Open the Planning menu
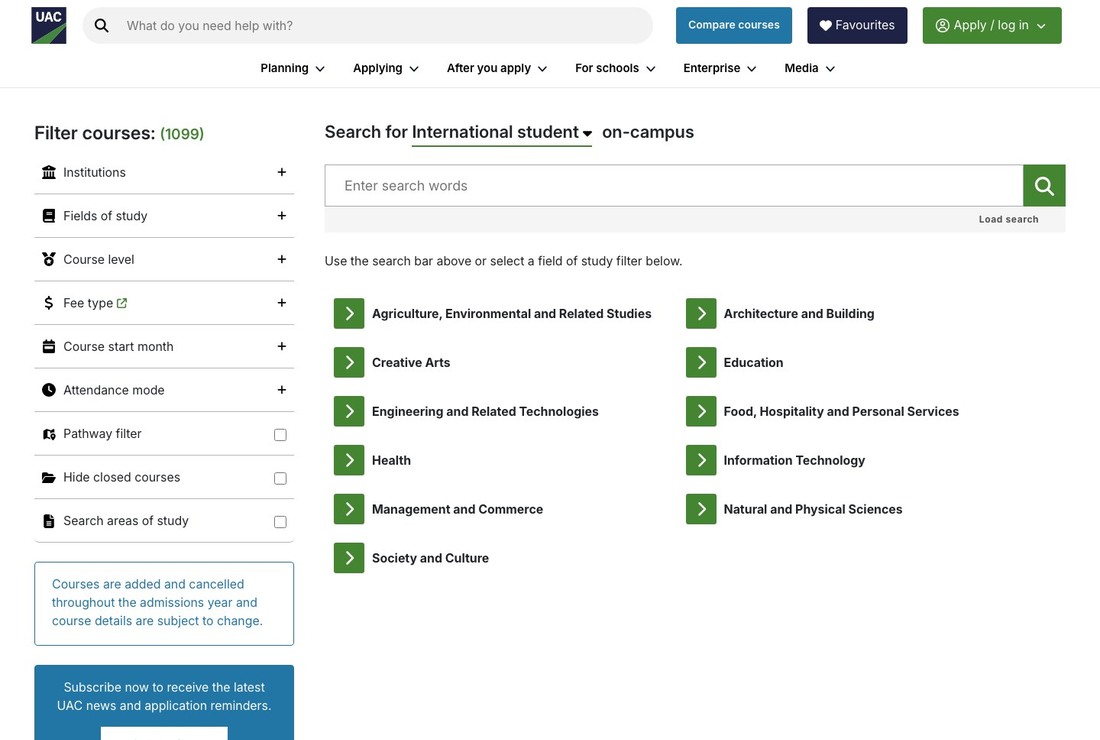1100x740 pixels. 292,68
